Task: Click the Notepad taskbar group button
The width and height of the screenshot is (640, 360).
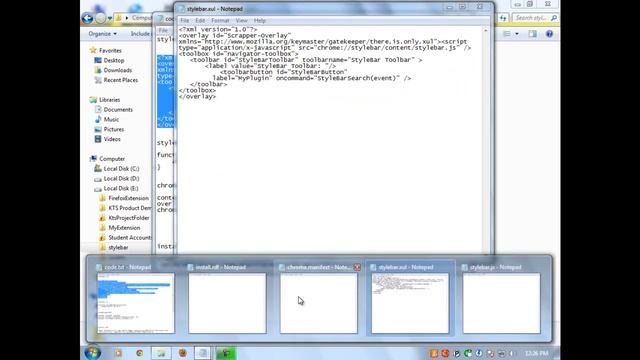Action: coord(202,353)
